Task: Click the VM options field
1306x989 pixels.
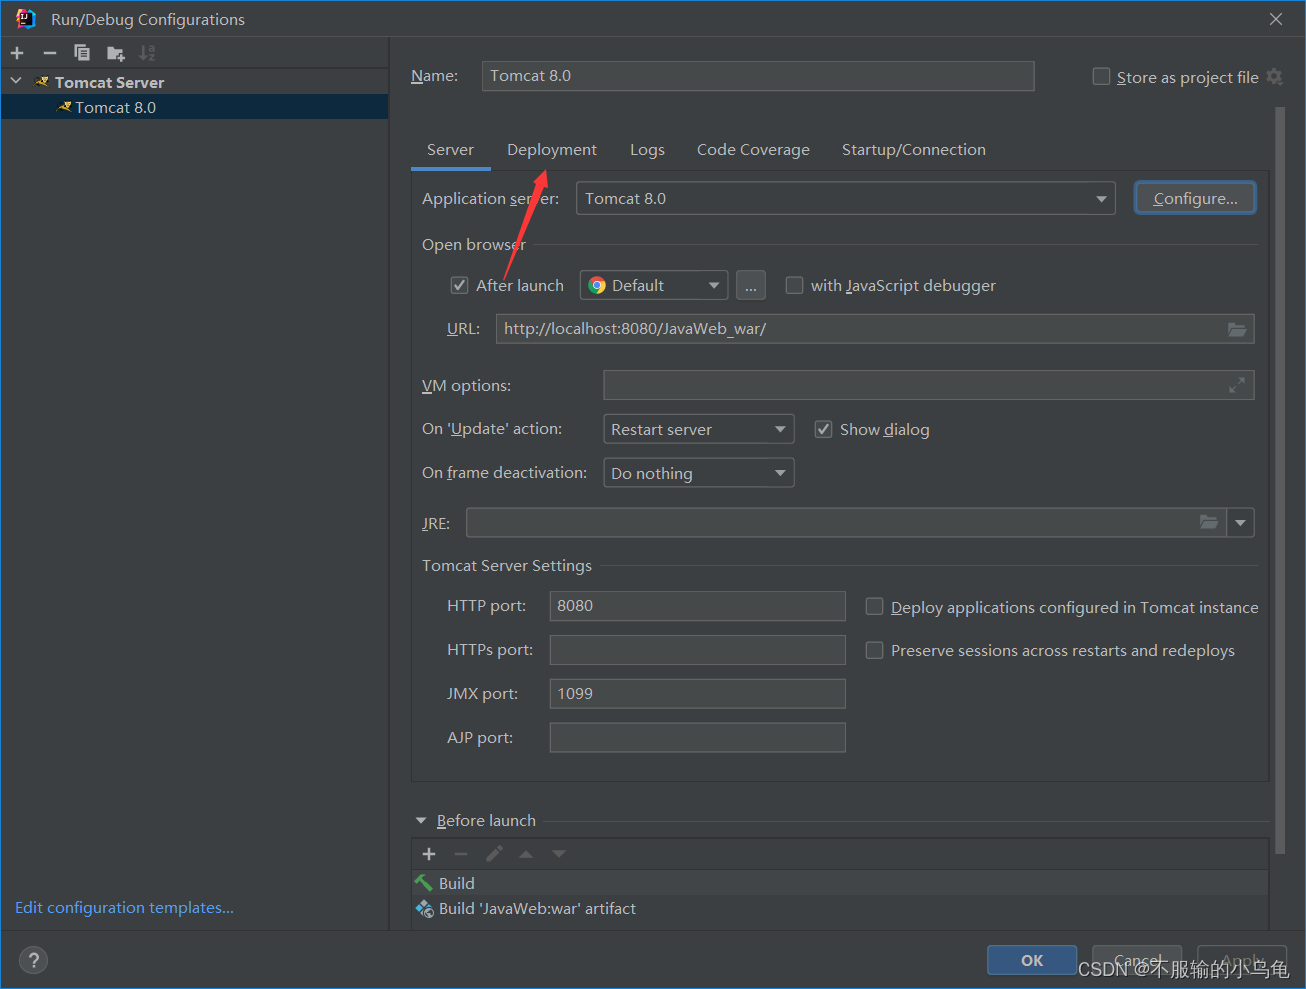Action: (929, 385)
